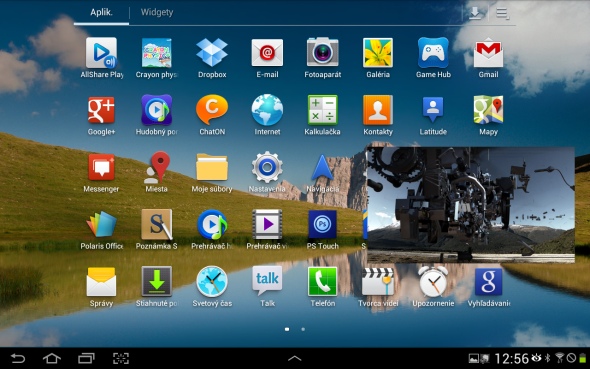Open Google Talk app

(x=267, y=281)
